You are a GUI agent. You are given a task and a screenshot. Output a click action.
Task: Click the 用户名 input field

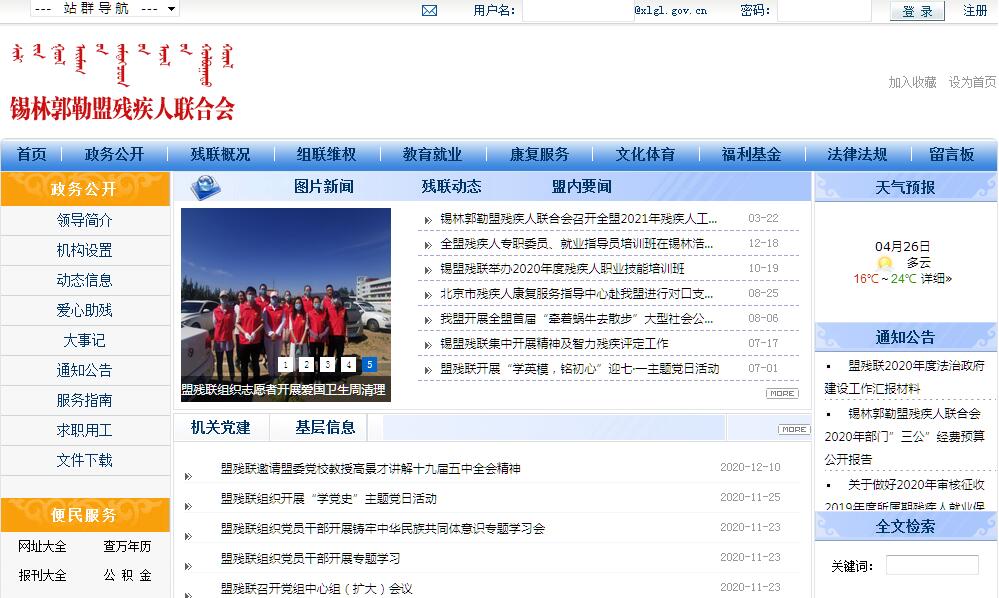(577, 11)
